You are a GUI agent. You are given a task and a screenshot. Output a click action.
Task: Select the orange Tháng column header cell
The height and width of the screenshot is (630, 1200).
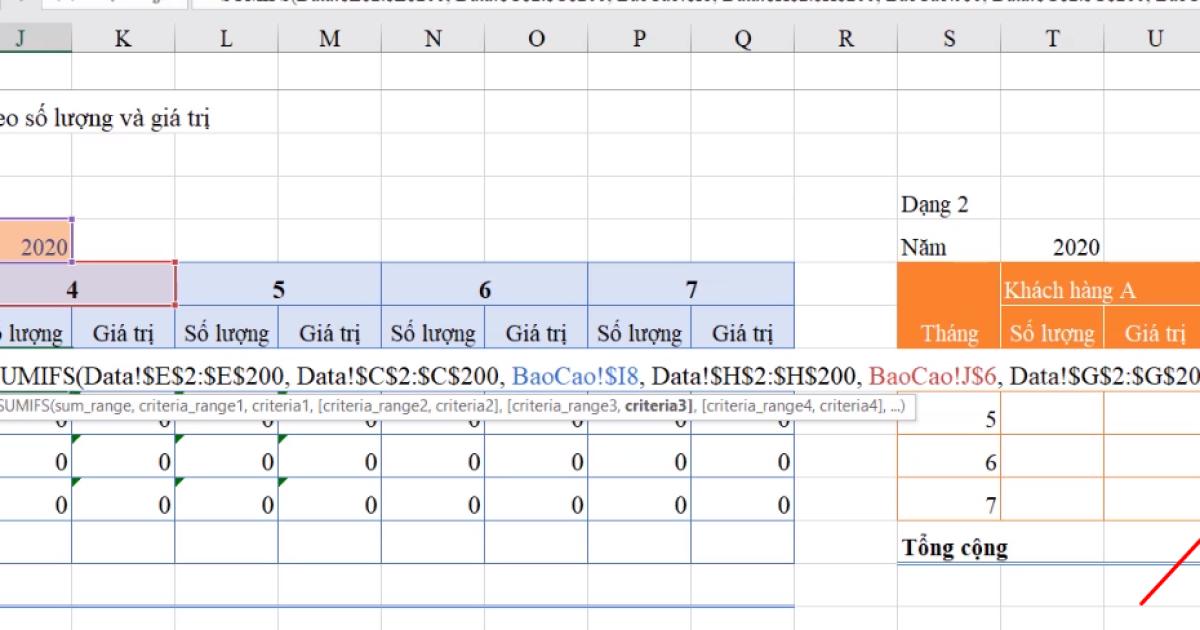tap(948, 333)
